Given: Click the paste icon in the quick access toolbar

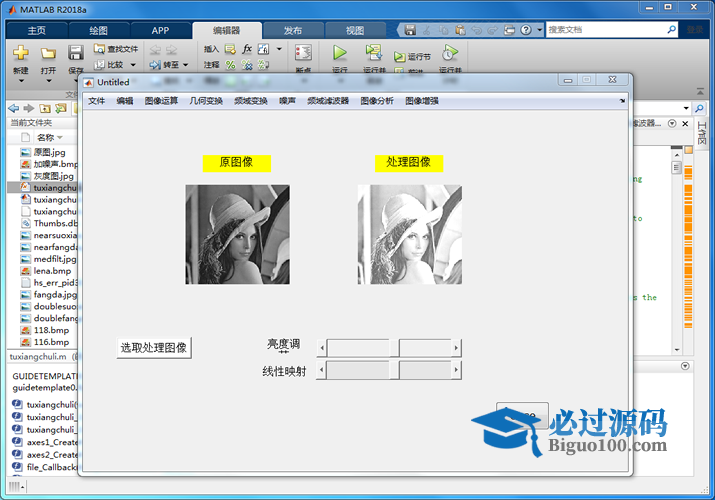Looking at the screenshot, I should 460,30.
